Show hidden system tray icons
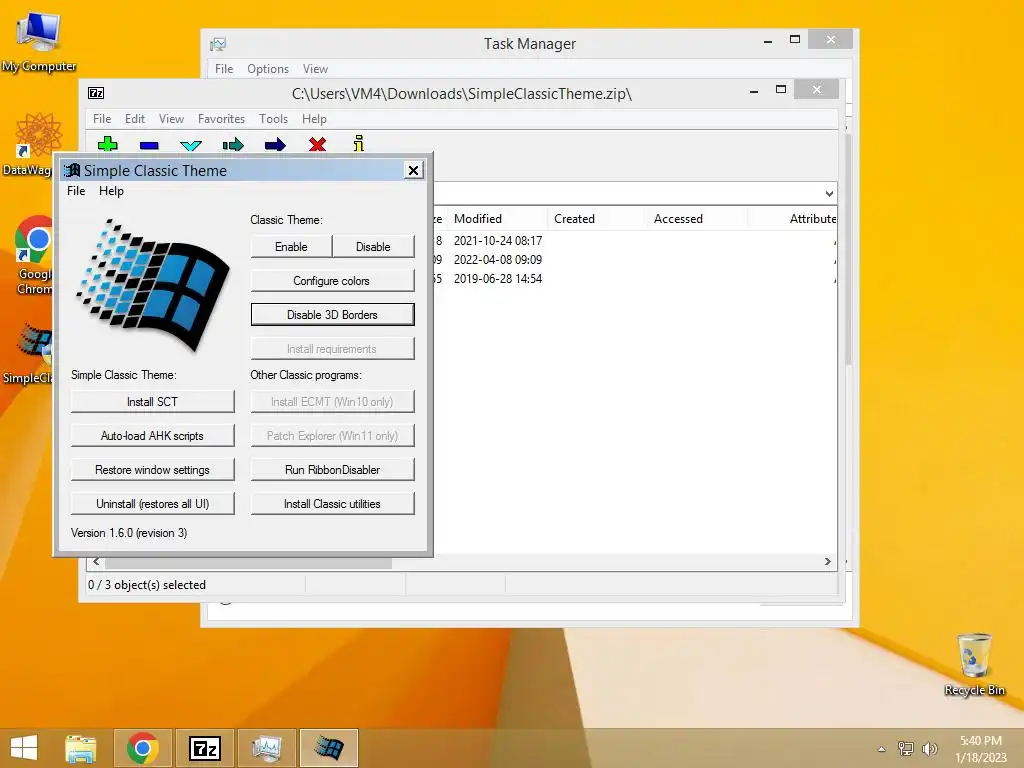Screen dimensions: 1024x768 (882, 749)
